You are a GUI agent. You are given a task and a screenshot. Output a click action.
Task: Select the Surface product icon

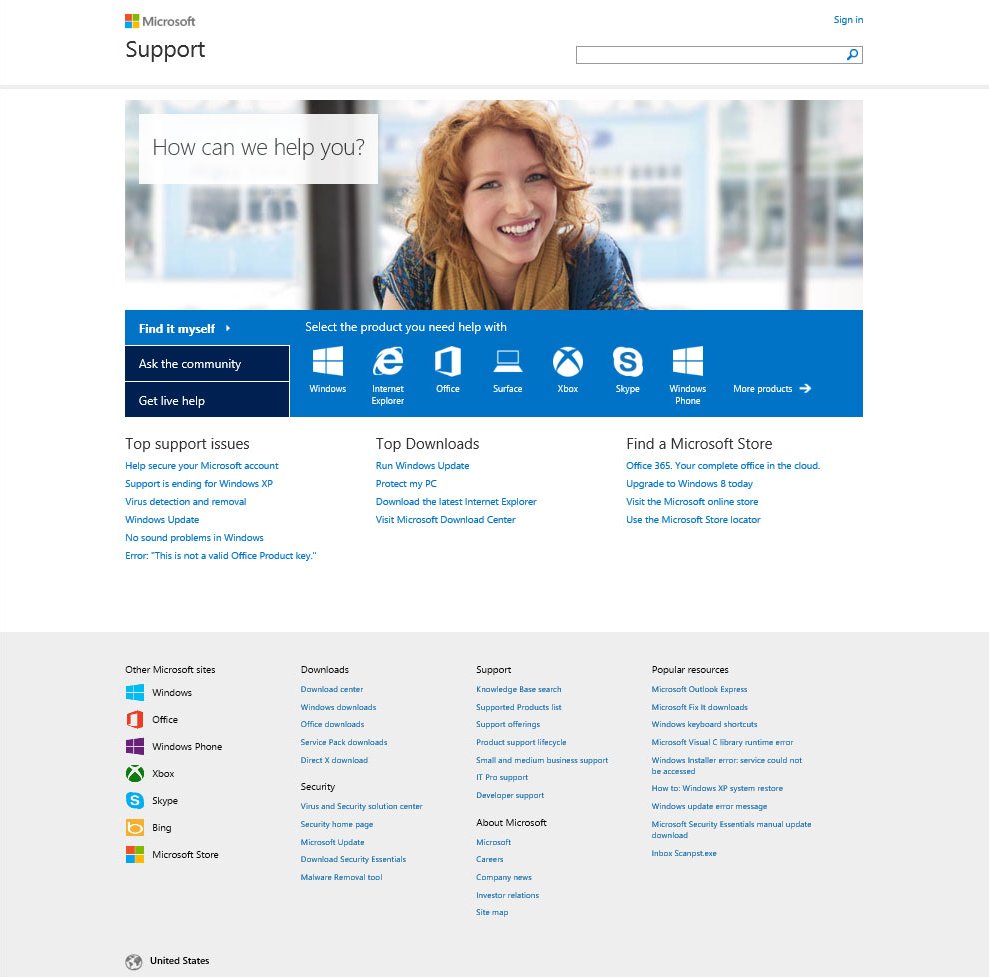click(x=508, y=361)
